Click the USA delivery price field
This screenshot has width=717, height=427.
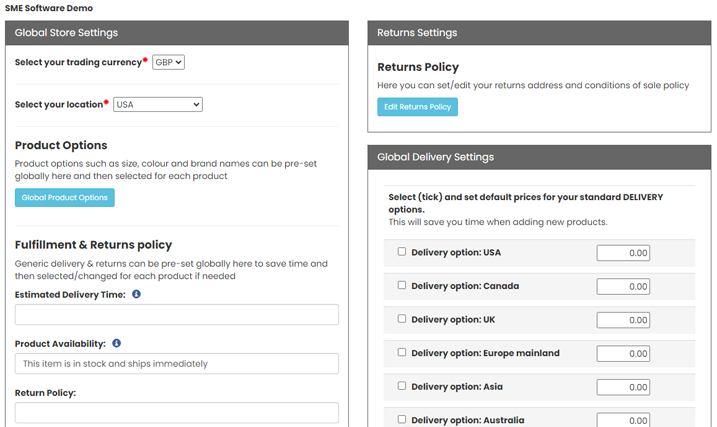pyautogui.click(x=622, y=253)
